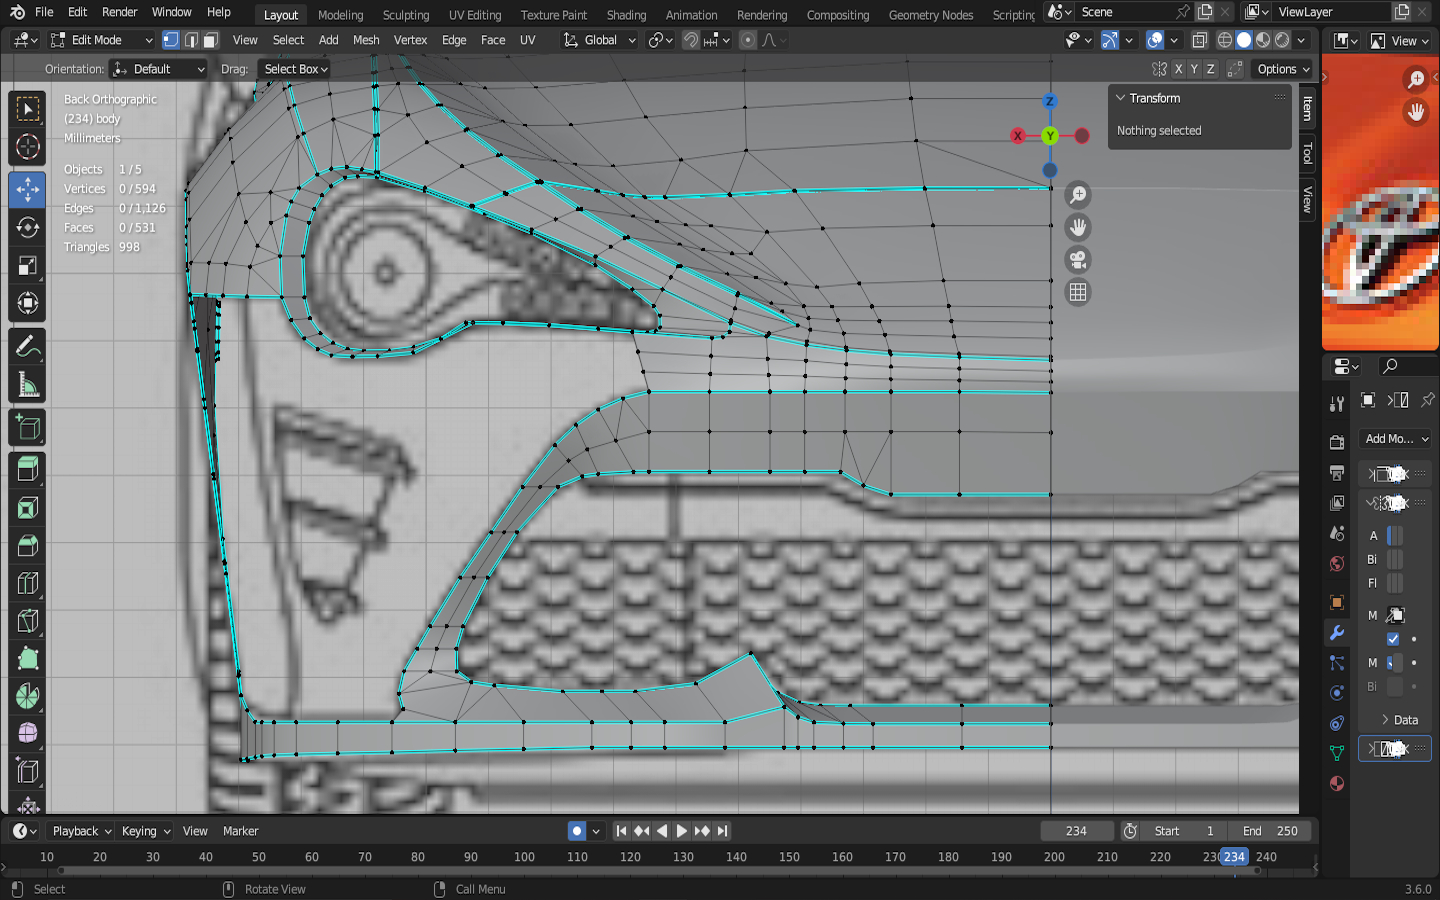The image size is (1440, 900).
Task: Activate the Loop Cut tool
Action: point(28,584)
